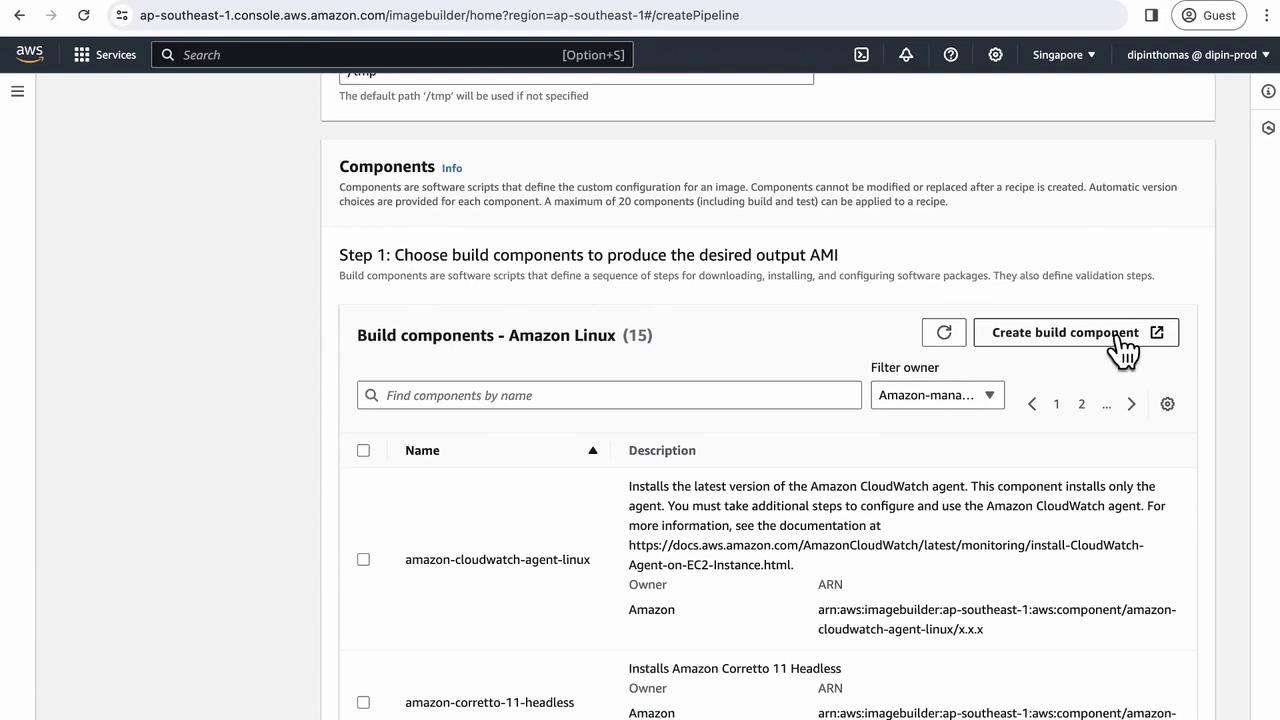Go to page 1 of components
The height and width of the screenshot is (720, 1280).
tap(1056, 404)
